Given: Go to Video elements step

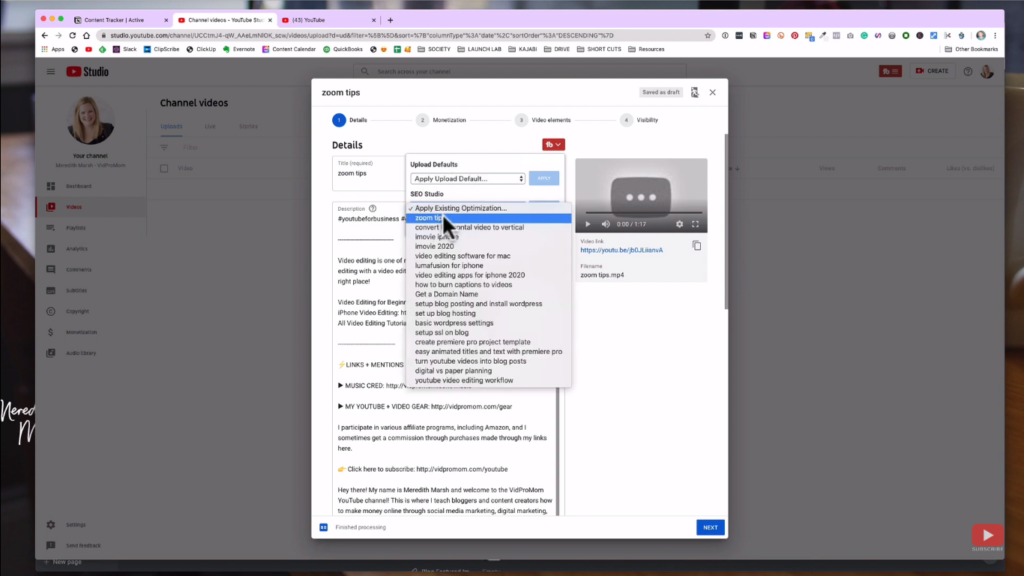Looking at the screenshot, I should [x=543, y=120].
